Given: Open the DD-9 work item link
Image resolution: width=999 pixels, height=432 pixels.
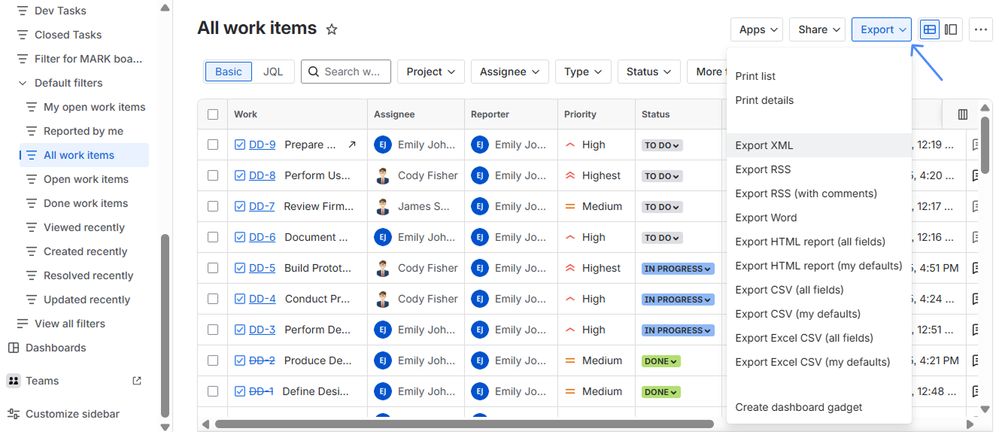Looking at the screenshot, I should [262, 145].
